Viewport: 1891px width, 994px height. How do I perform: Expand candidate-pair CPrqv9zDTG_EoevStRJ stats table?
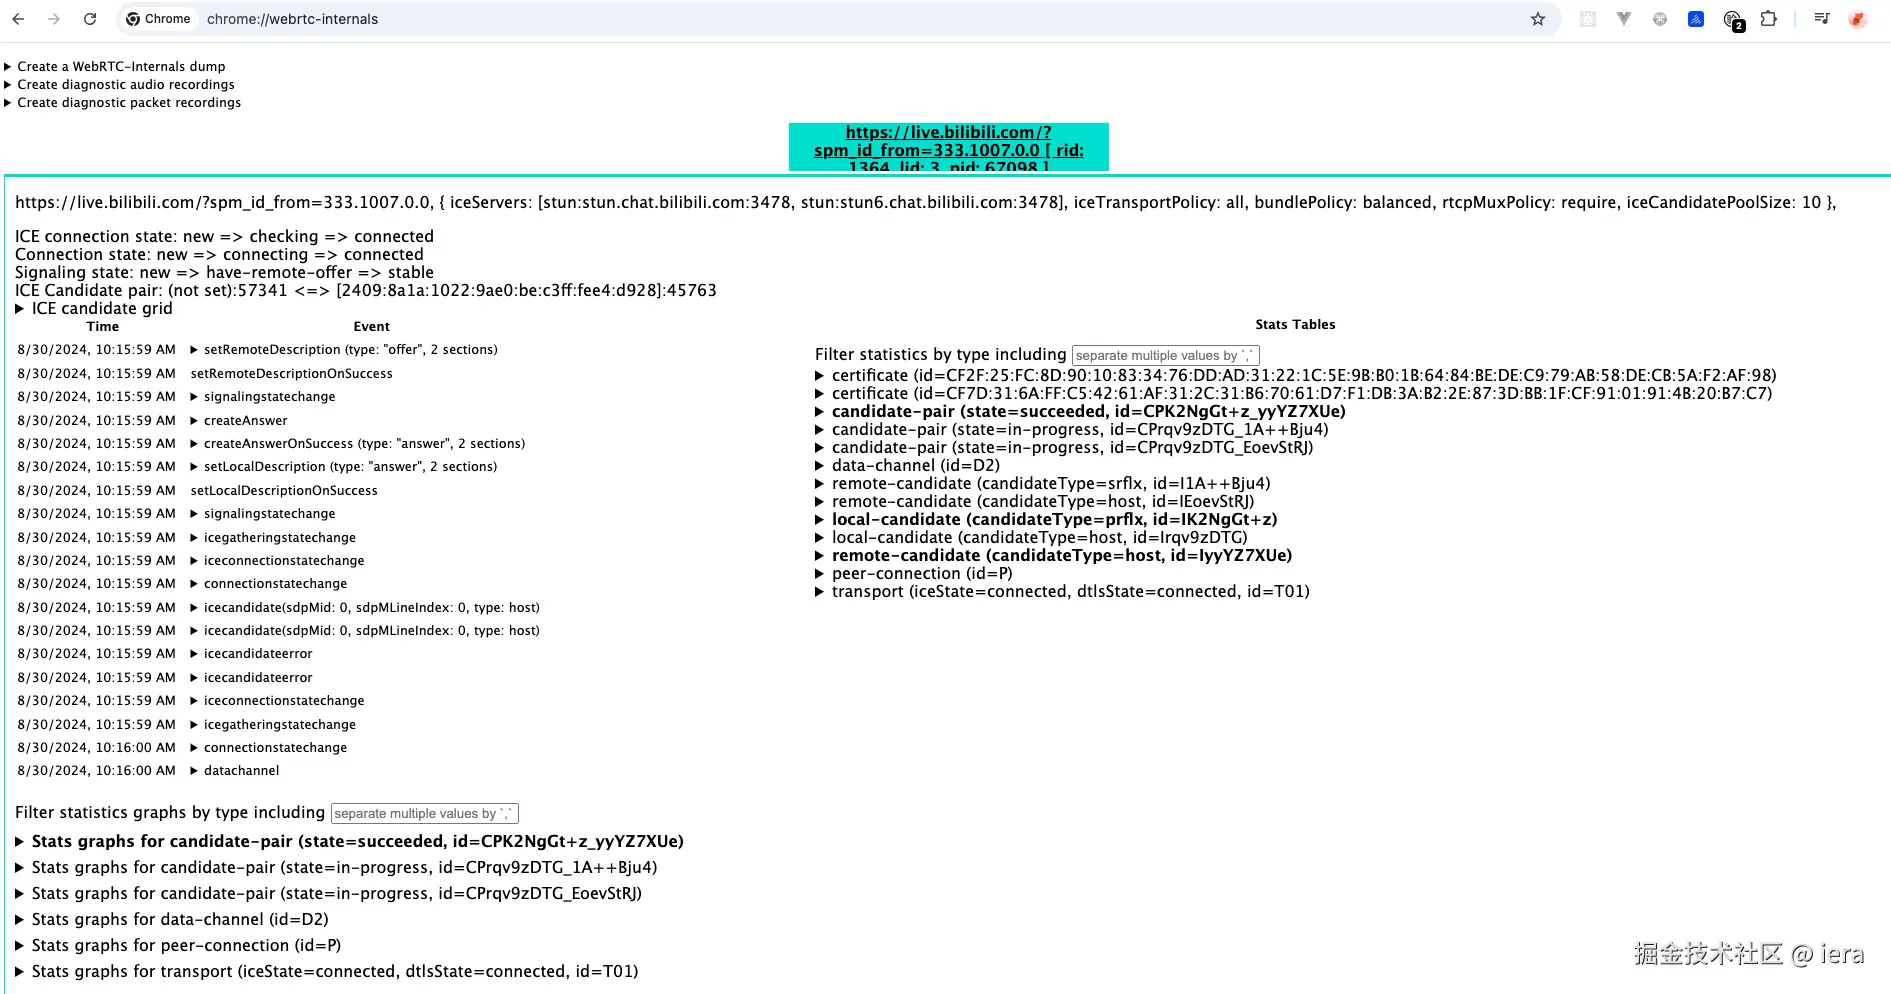click(1064, 448)
